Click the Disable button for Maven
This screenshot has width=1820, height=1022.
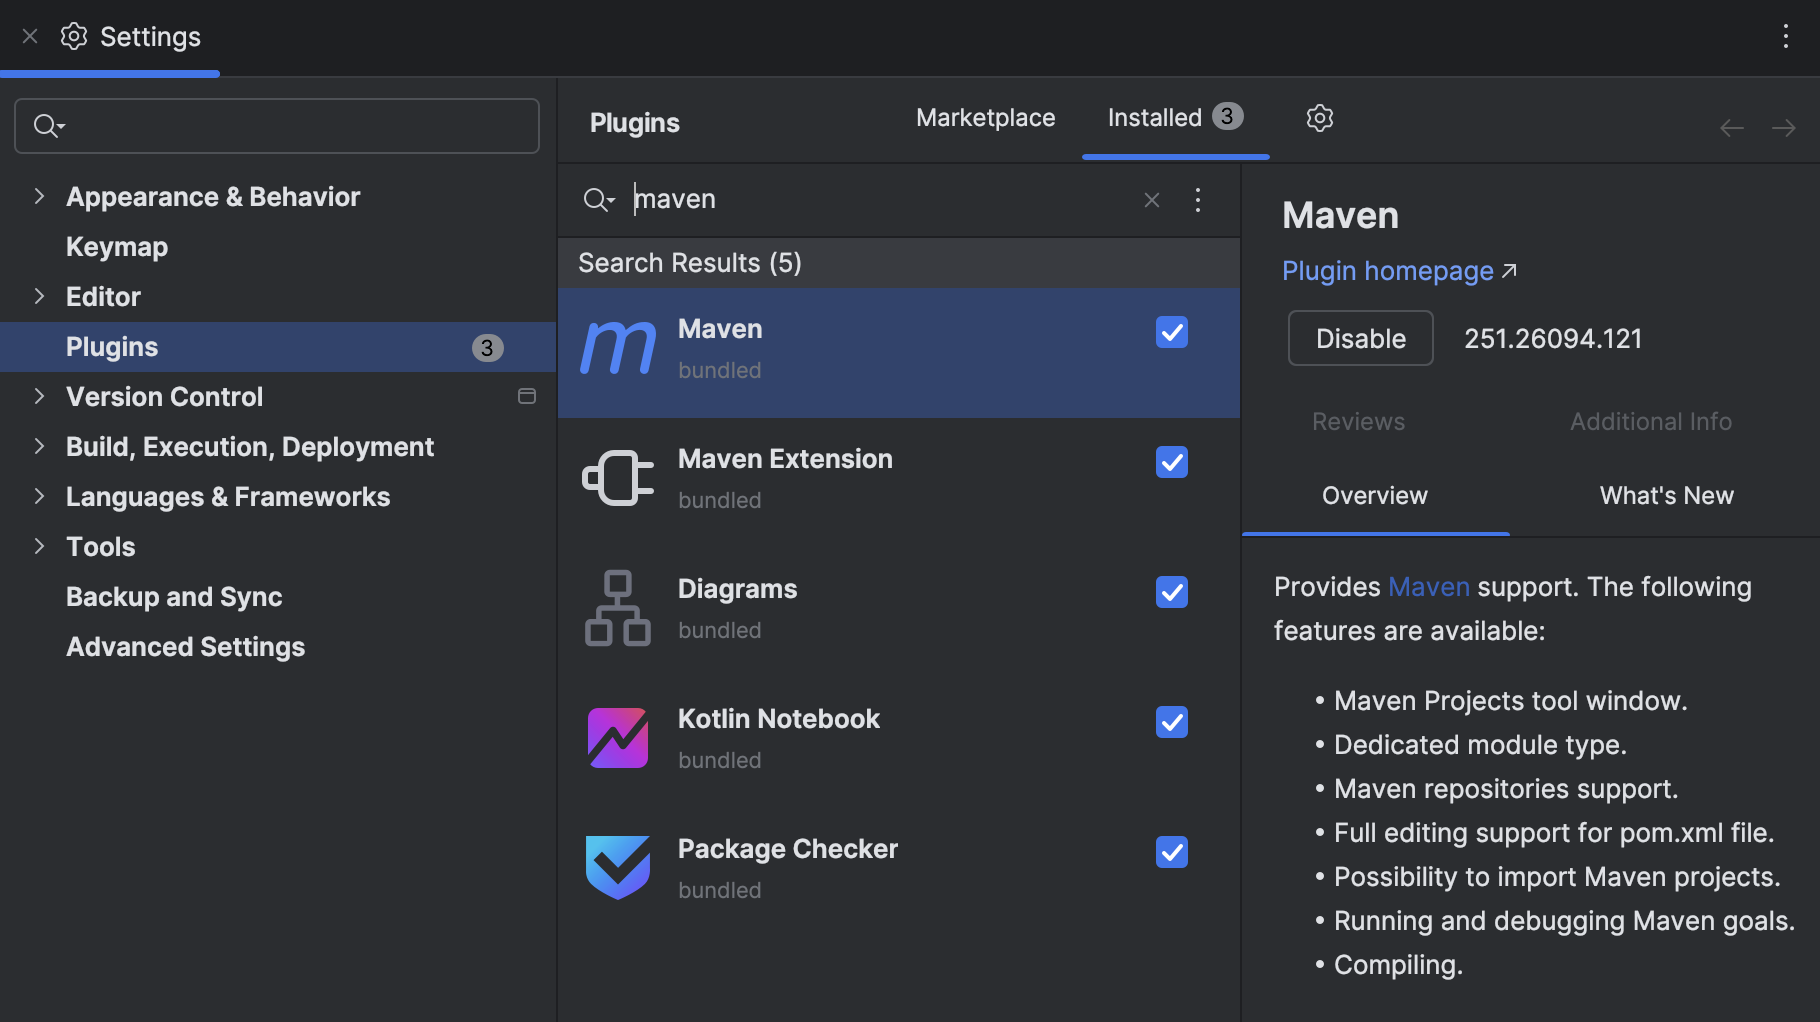[x=1360, y=338]
